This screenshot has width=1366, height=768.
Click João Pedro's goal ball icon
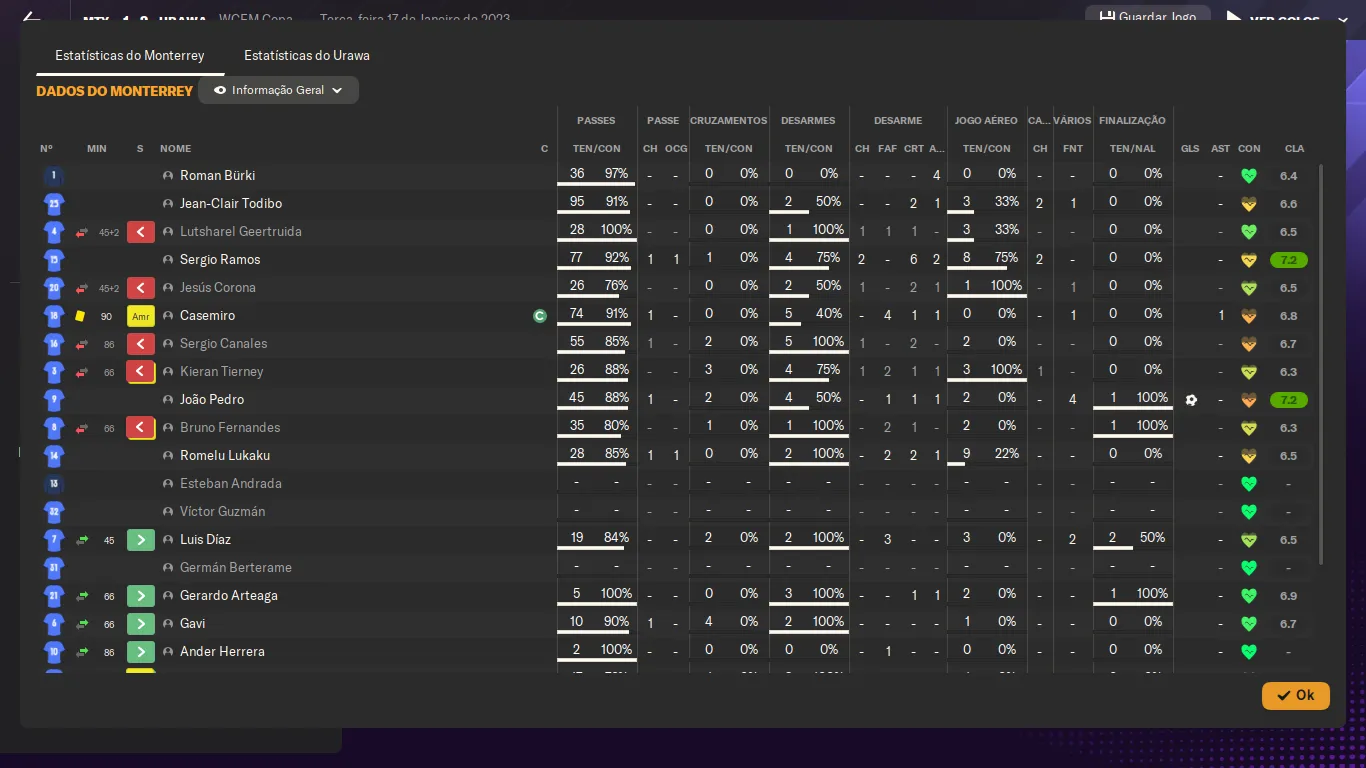1191,400
